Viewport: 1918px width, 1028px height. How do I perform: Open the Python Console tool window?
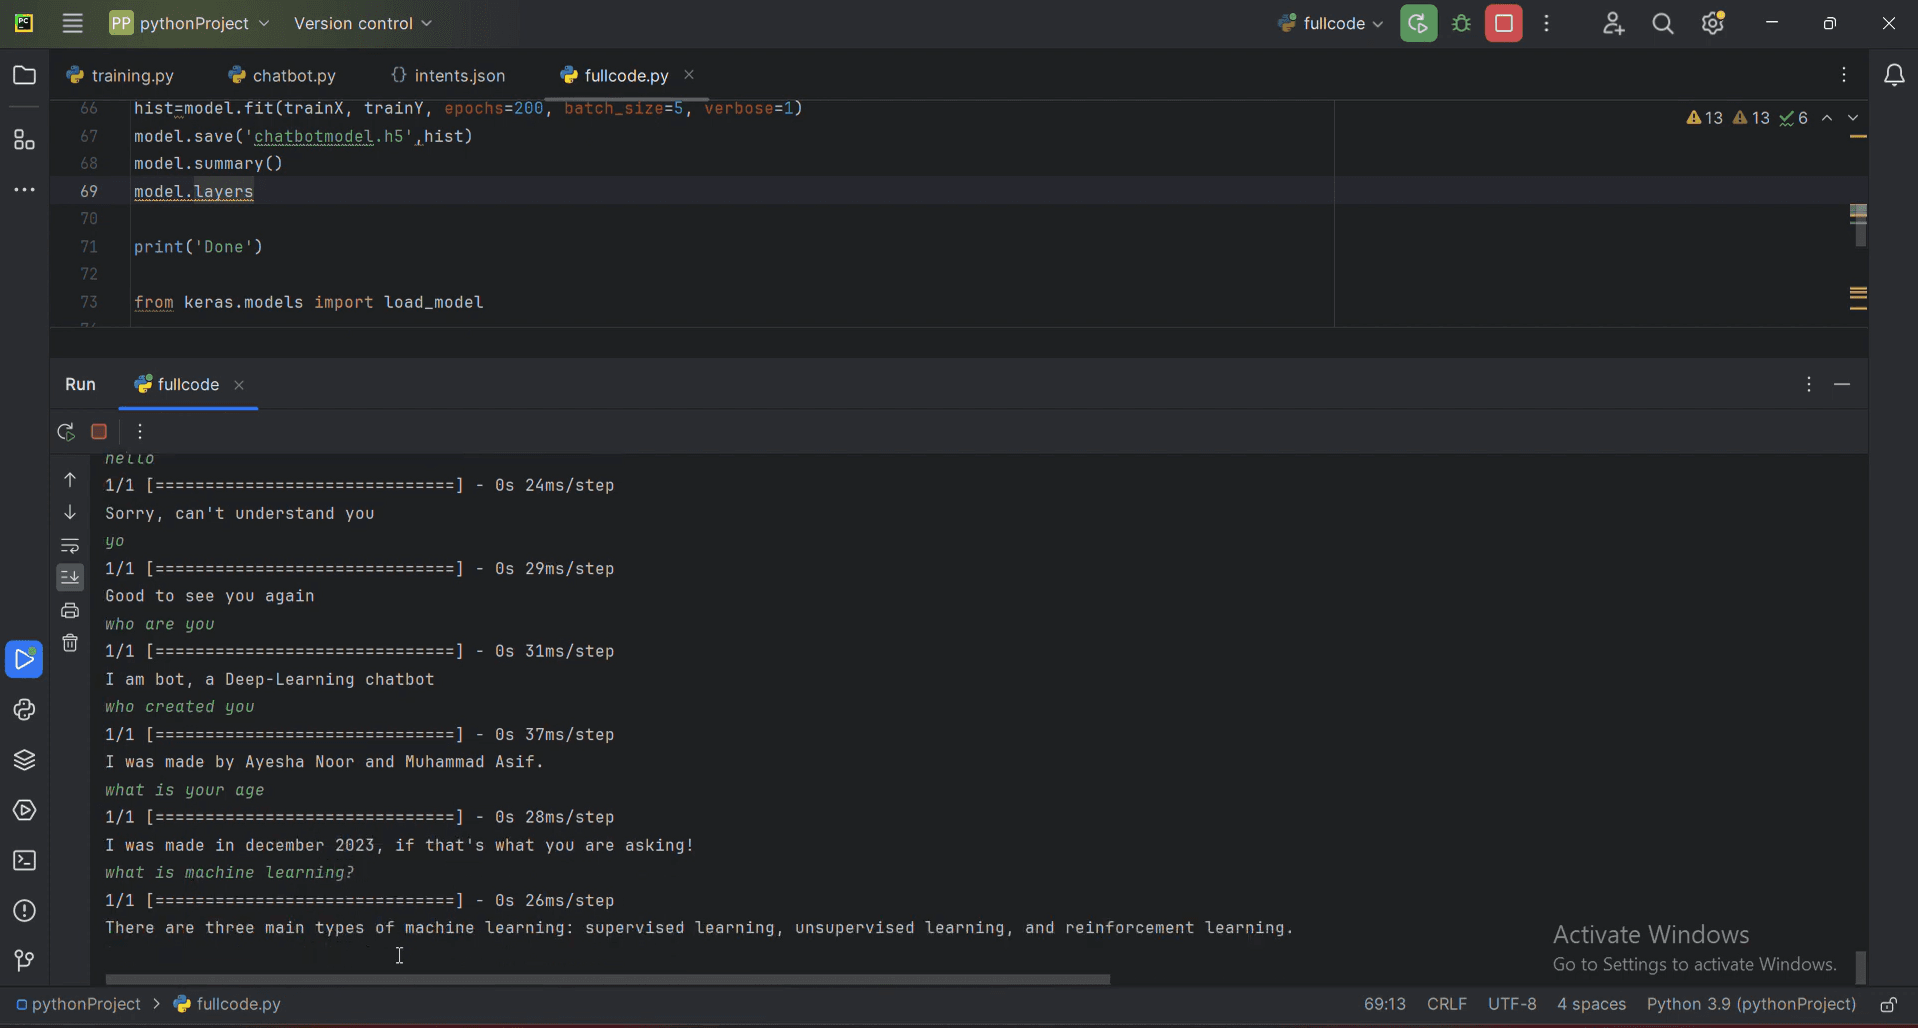point(24,710)
